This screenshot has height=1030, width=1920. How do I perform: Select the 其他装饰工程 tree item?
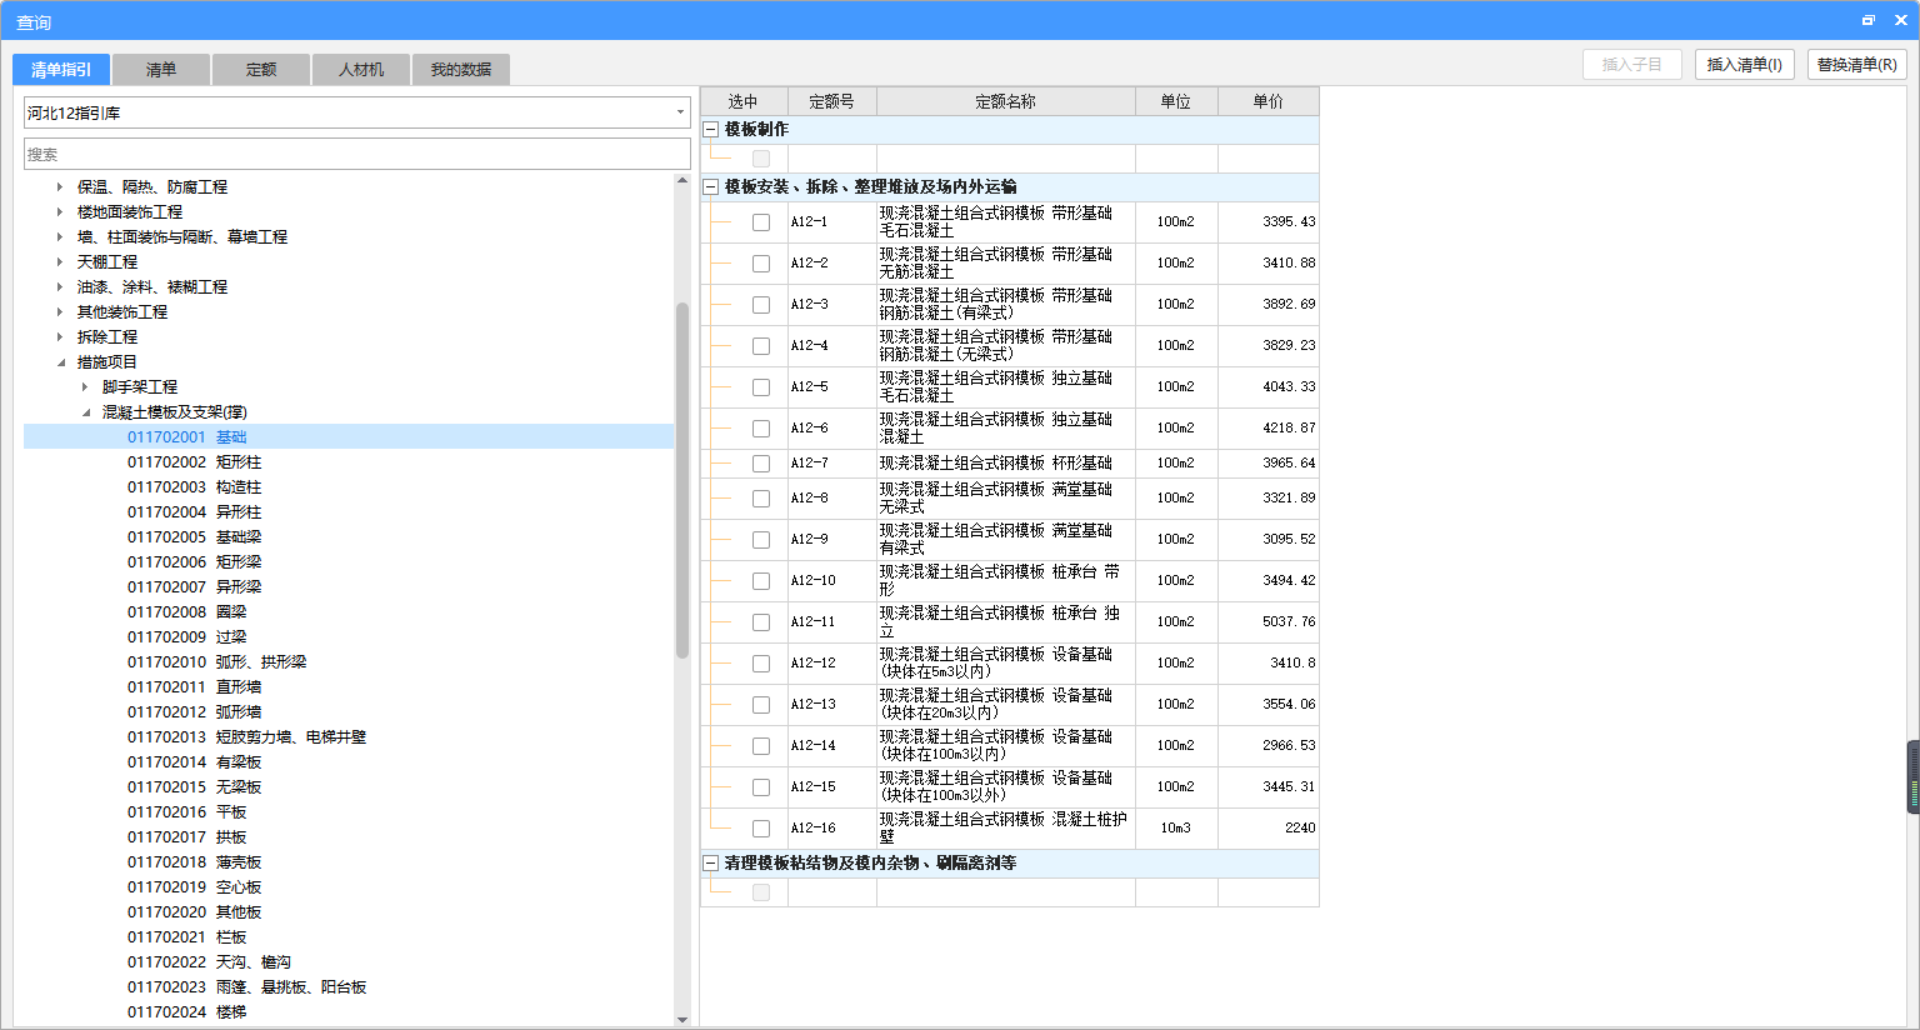click(122, 312)
